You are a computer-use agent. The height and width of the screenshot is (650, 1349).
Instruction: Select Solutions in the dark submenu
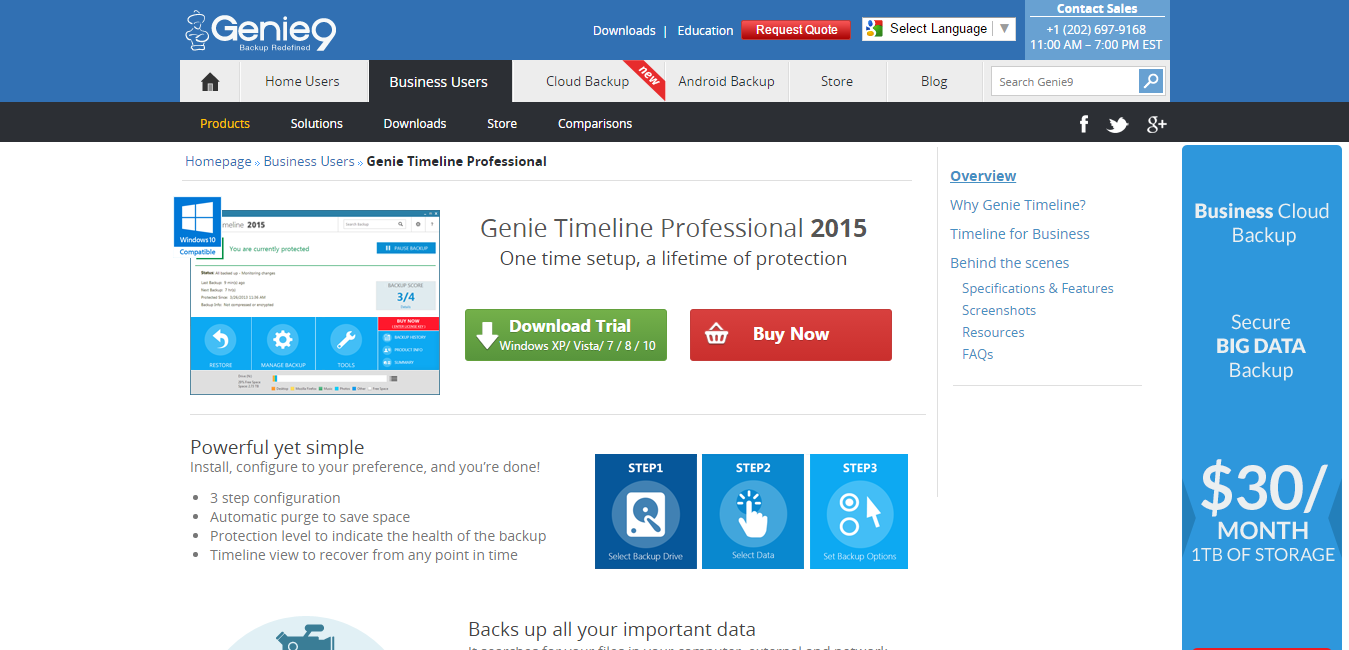tap(317, 124)
